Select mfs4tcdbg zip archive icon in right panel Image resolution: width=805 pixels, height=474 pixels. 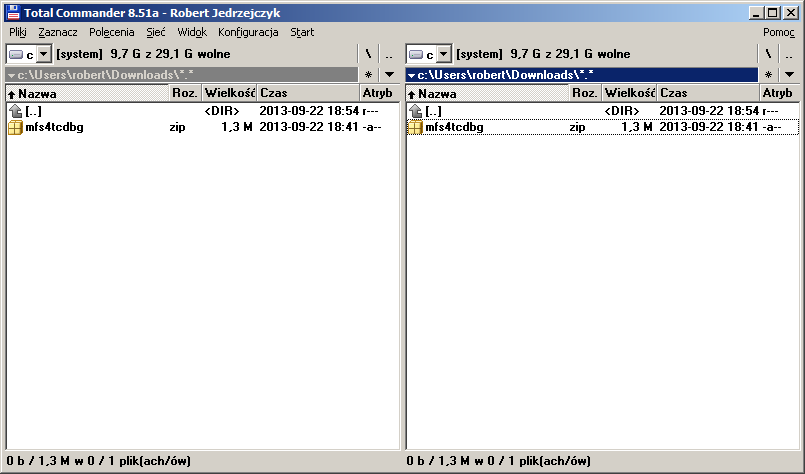pyautogui.click(x=415, y=127)
